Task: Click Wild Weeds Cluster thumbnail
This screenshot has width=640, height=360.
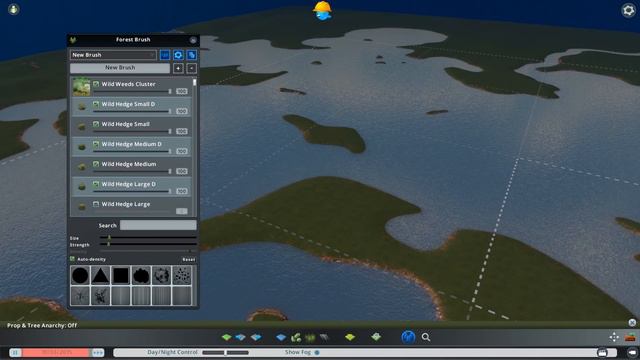Action: tap(82, 87)
